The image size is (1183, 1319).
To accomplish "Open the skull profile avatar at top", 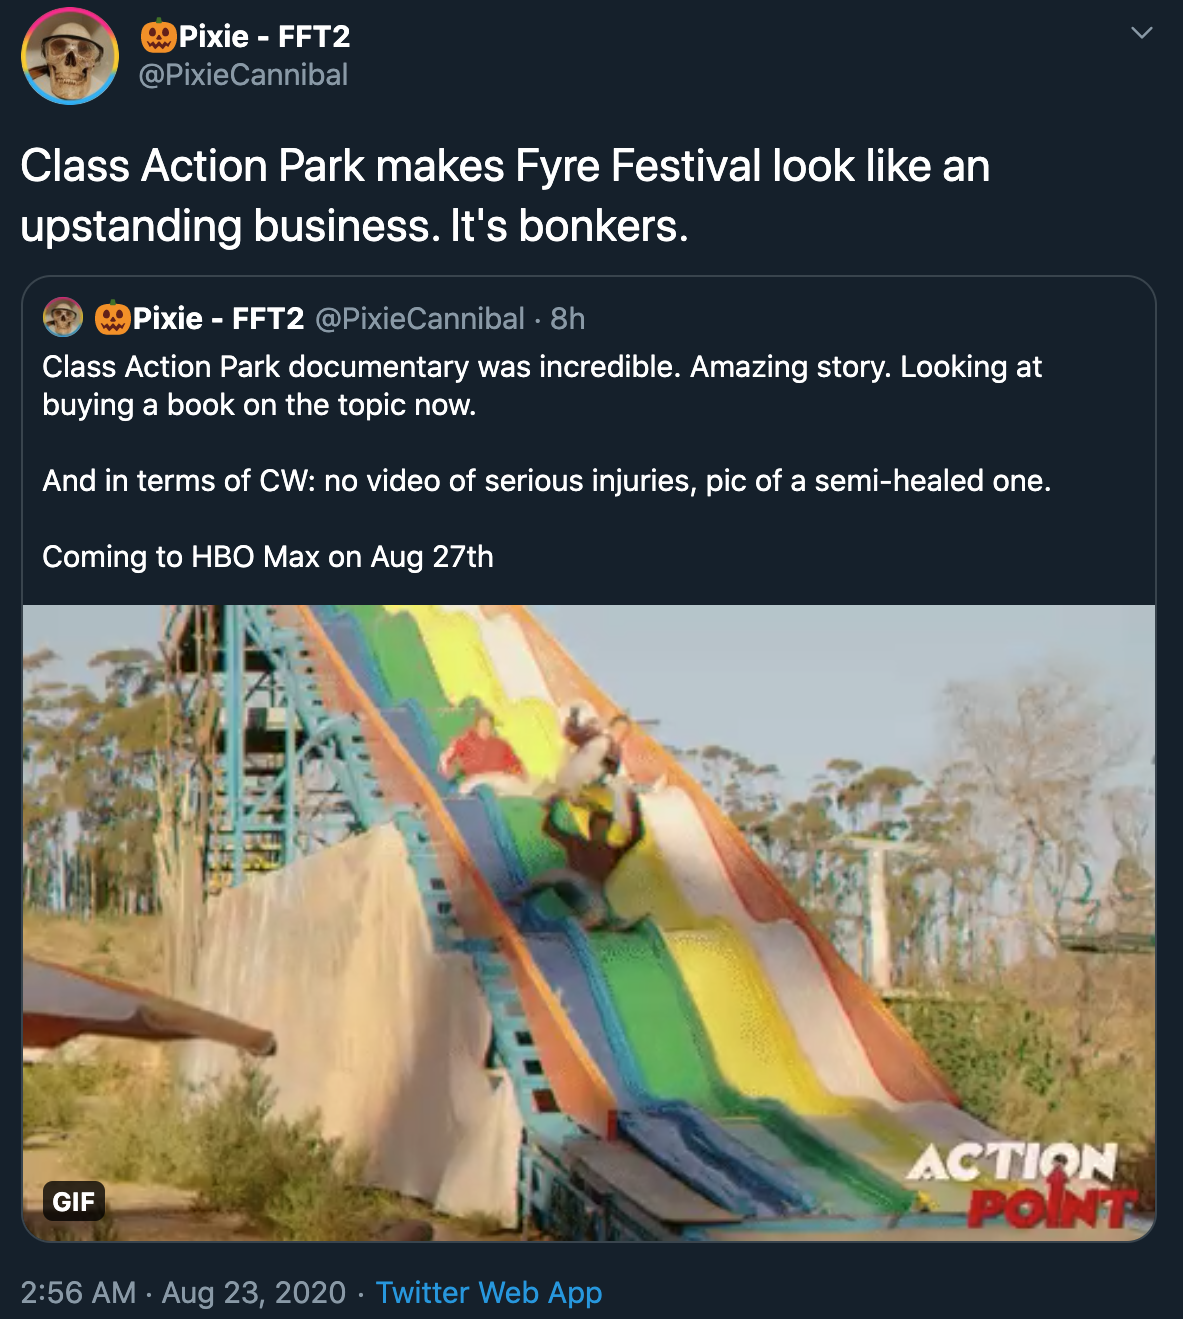I will point(70,56).
